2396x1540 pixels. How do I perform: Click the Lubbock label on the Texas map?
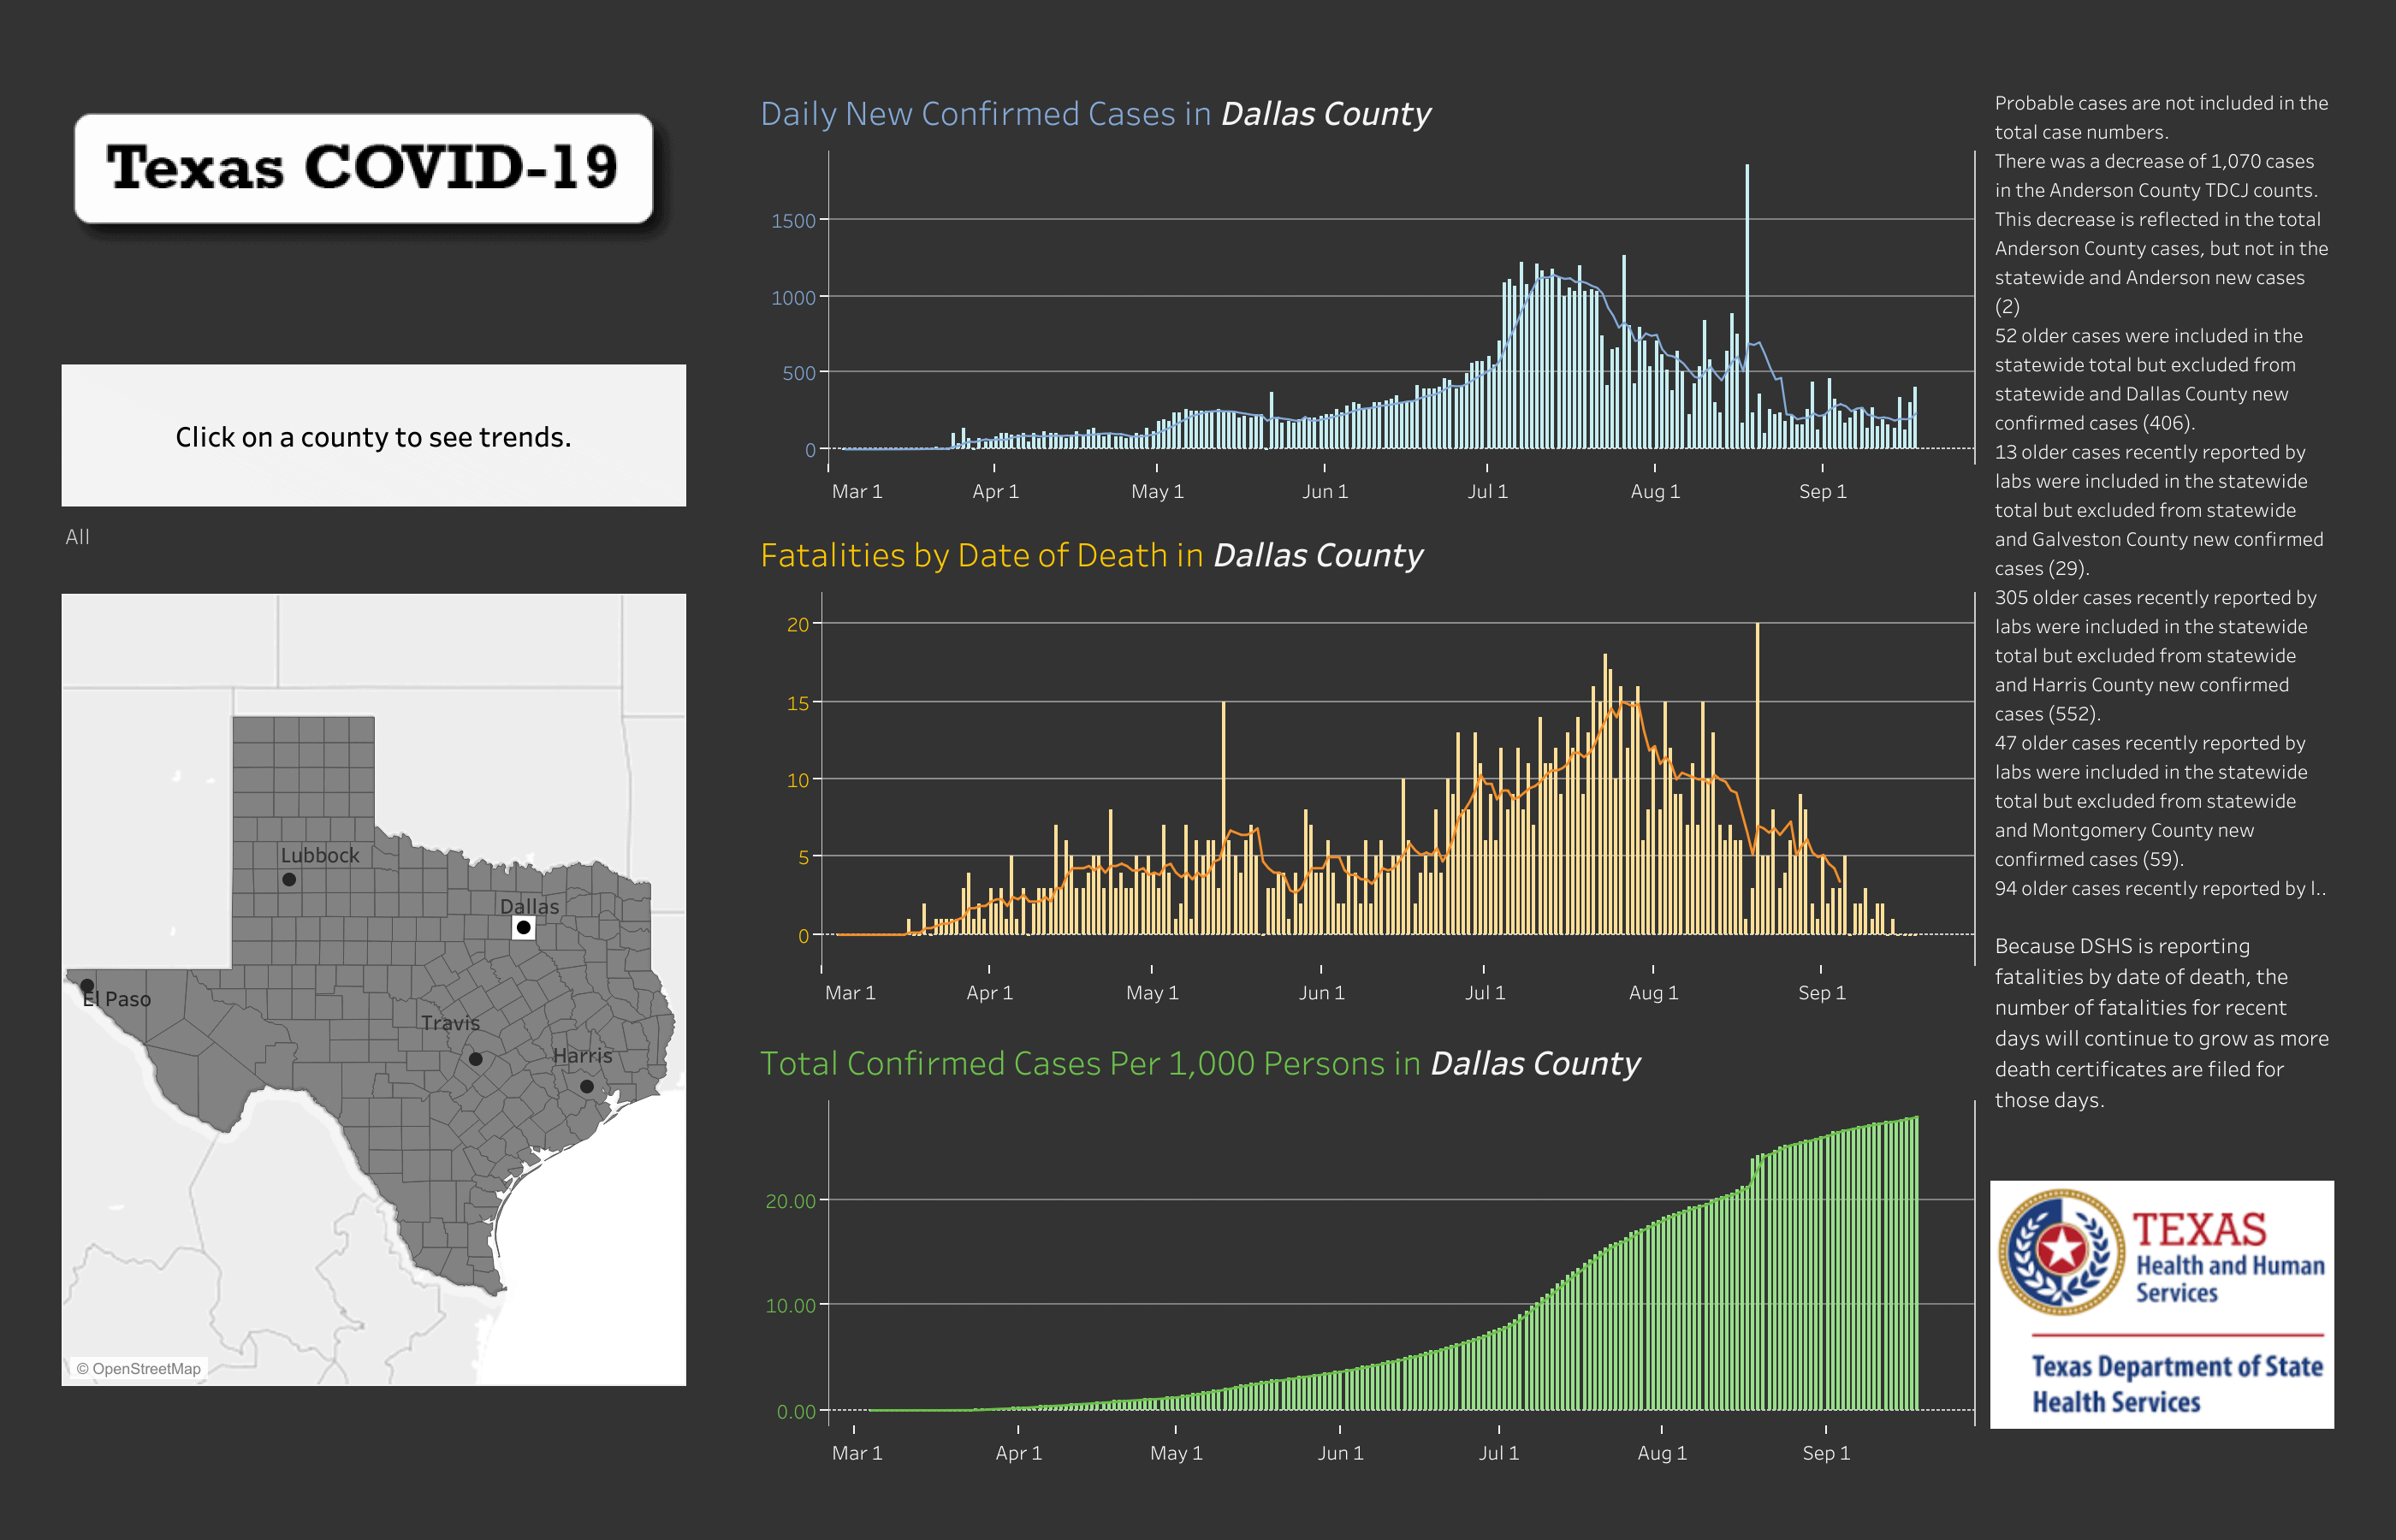tap(319, 855)
